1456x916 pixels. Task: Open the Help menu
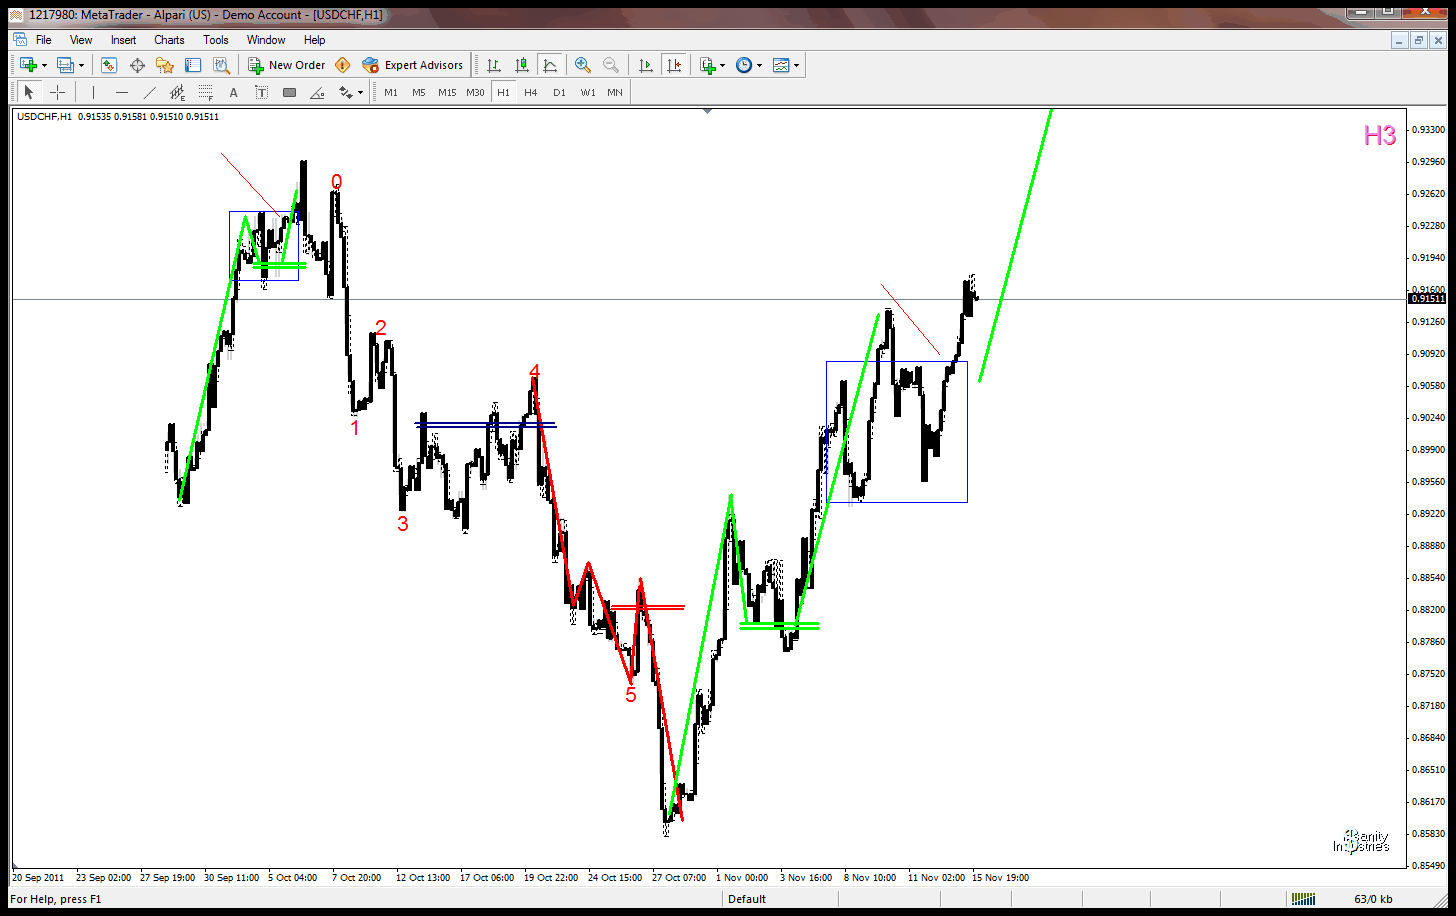point(315,40)
